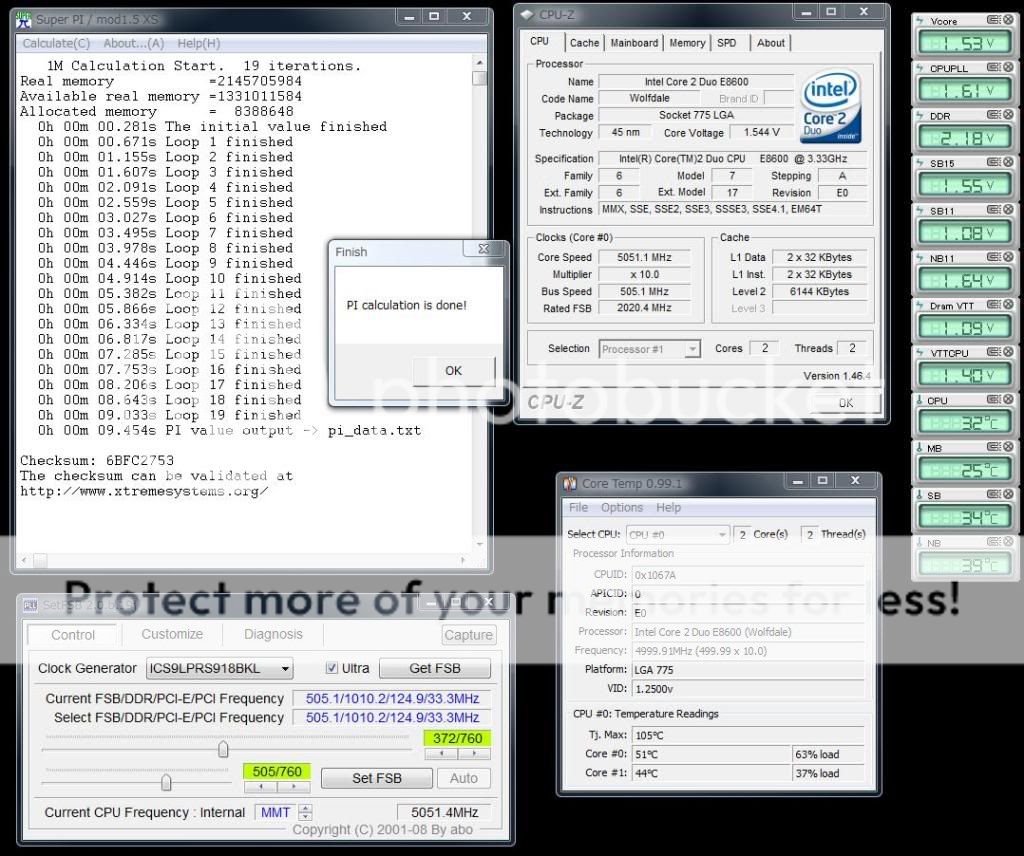
Task: Click the Capture button in SetFSB
Action: click(468, 635)
